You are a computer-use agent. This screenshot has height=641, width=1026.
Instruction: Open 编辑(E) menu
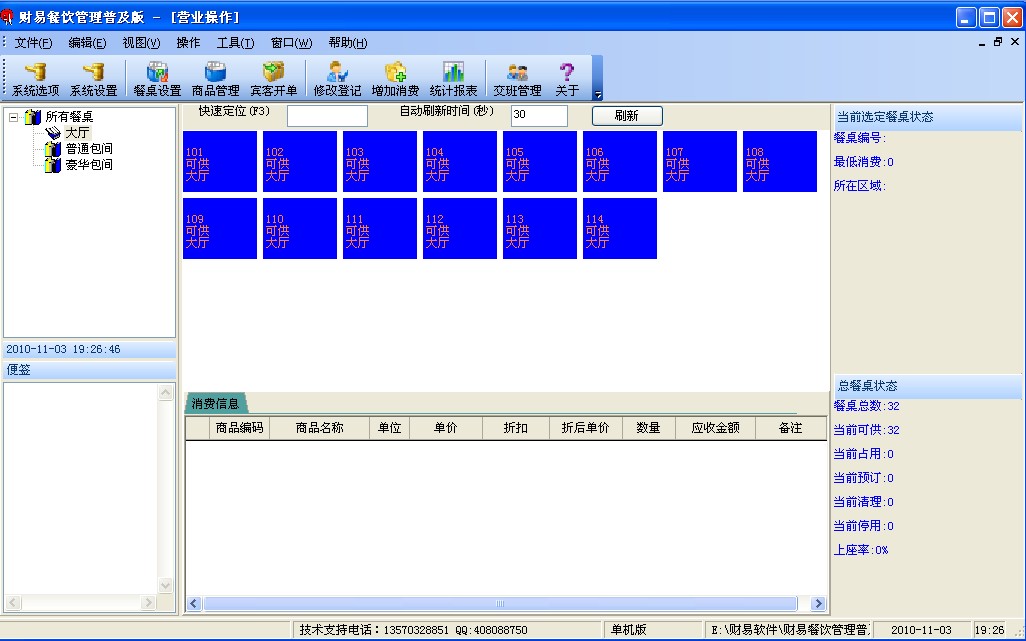coord(87,43)
